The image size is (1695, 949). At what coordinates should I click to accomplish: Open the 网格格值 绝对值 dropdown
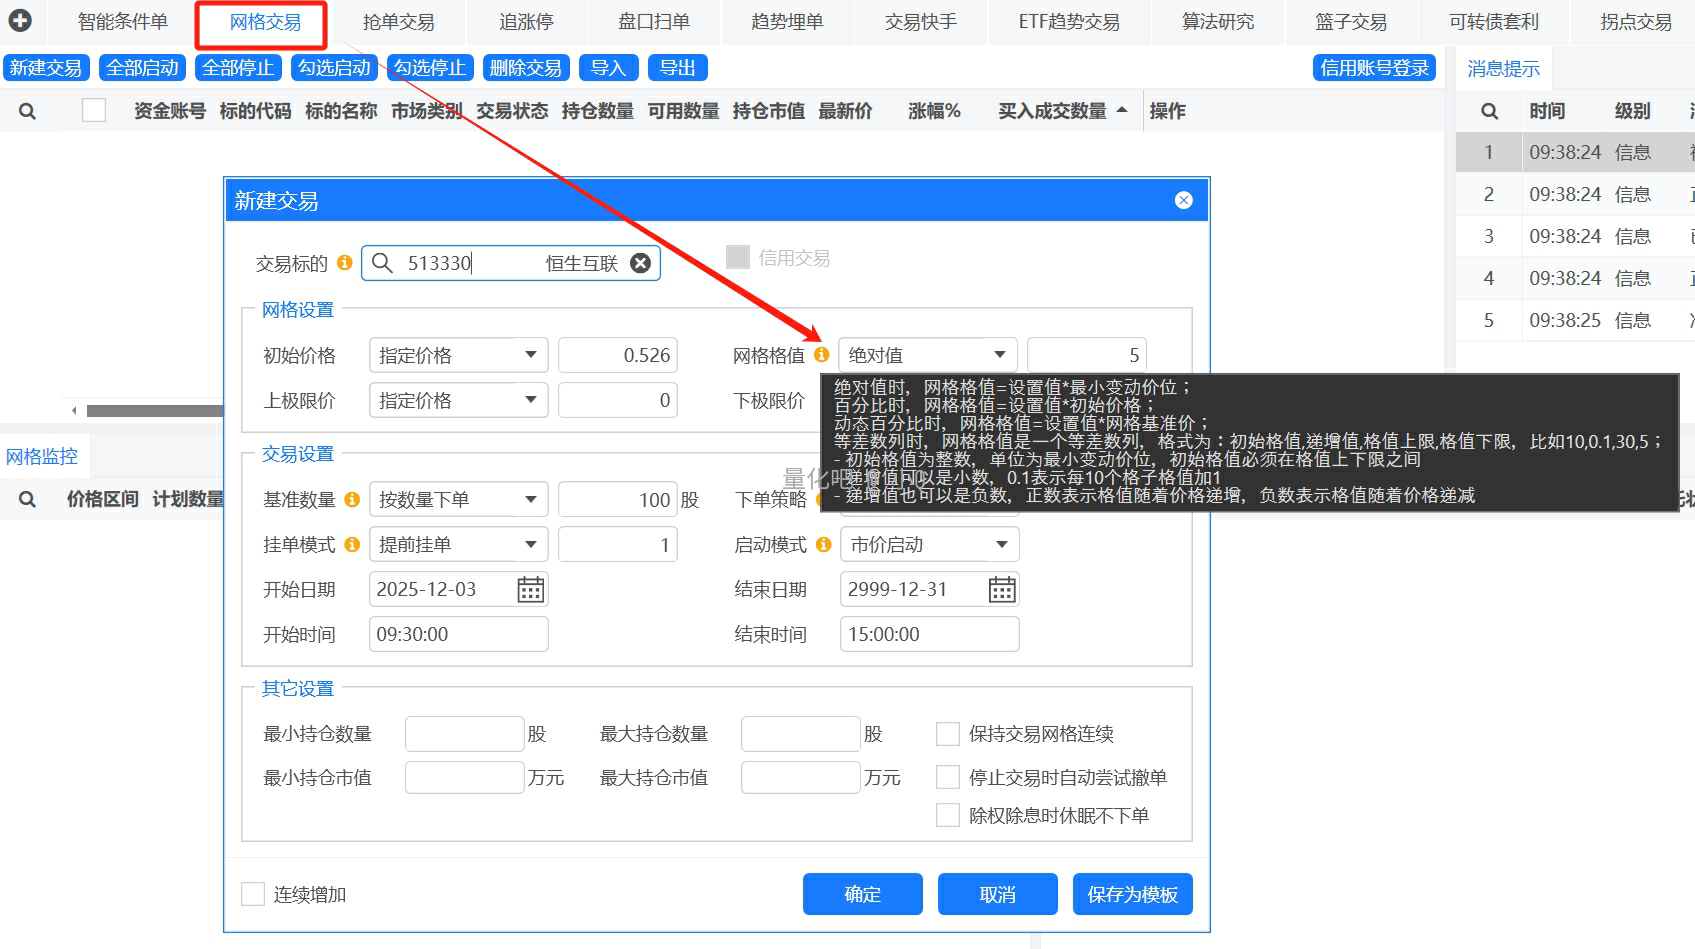coord(999,355)
